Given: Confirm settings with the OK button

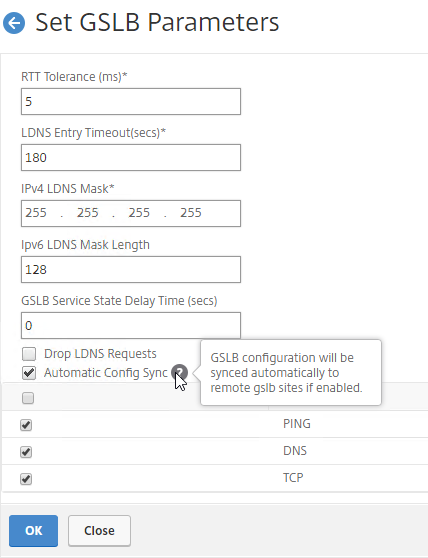Looking at the screenshot, I should 33,531.
